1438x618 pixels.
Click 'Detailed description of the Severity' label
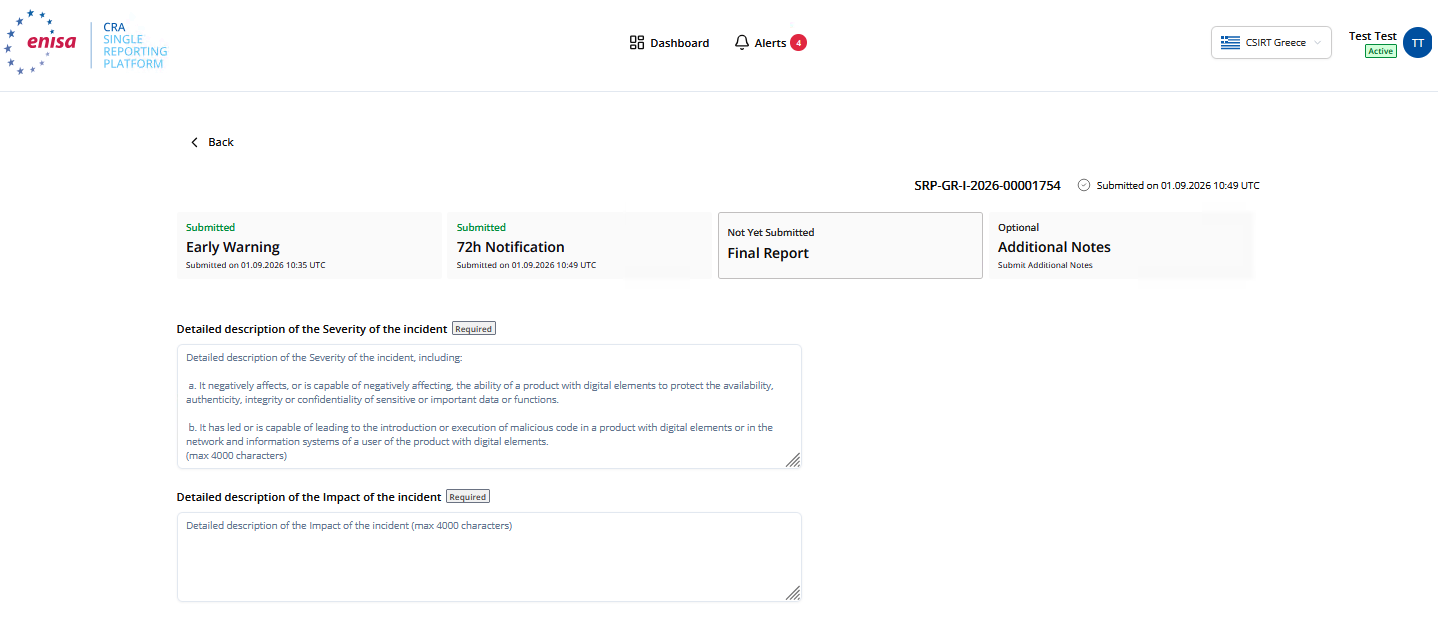(312, 329)
